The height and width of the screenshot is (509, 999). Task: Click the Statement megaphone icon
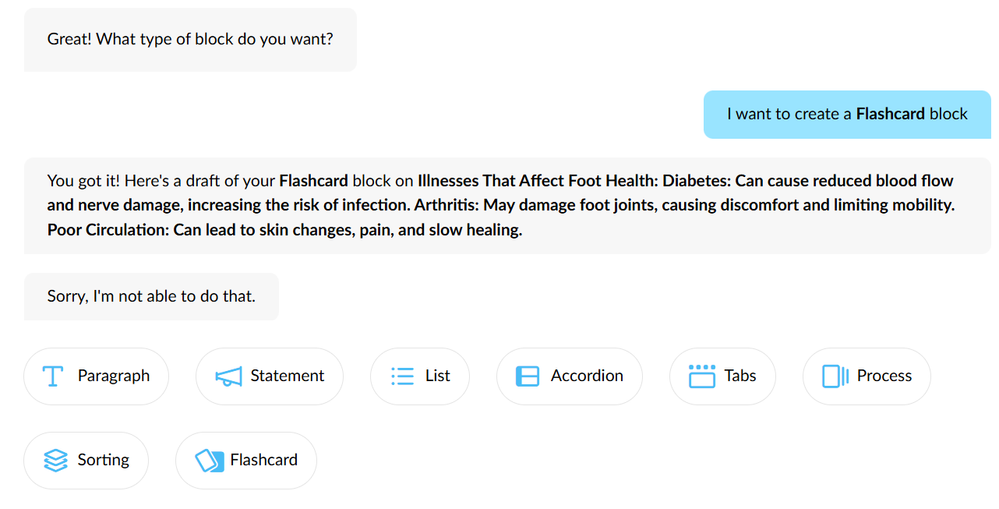point(229,376)
